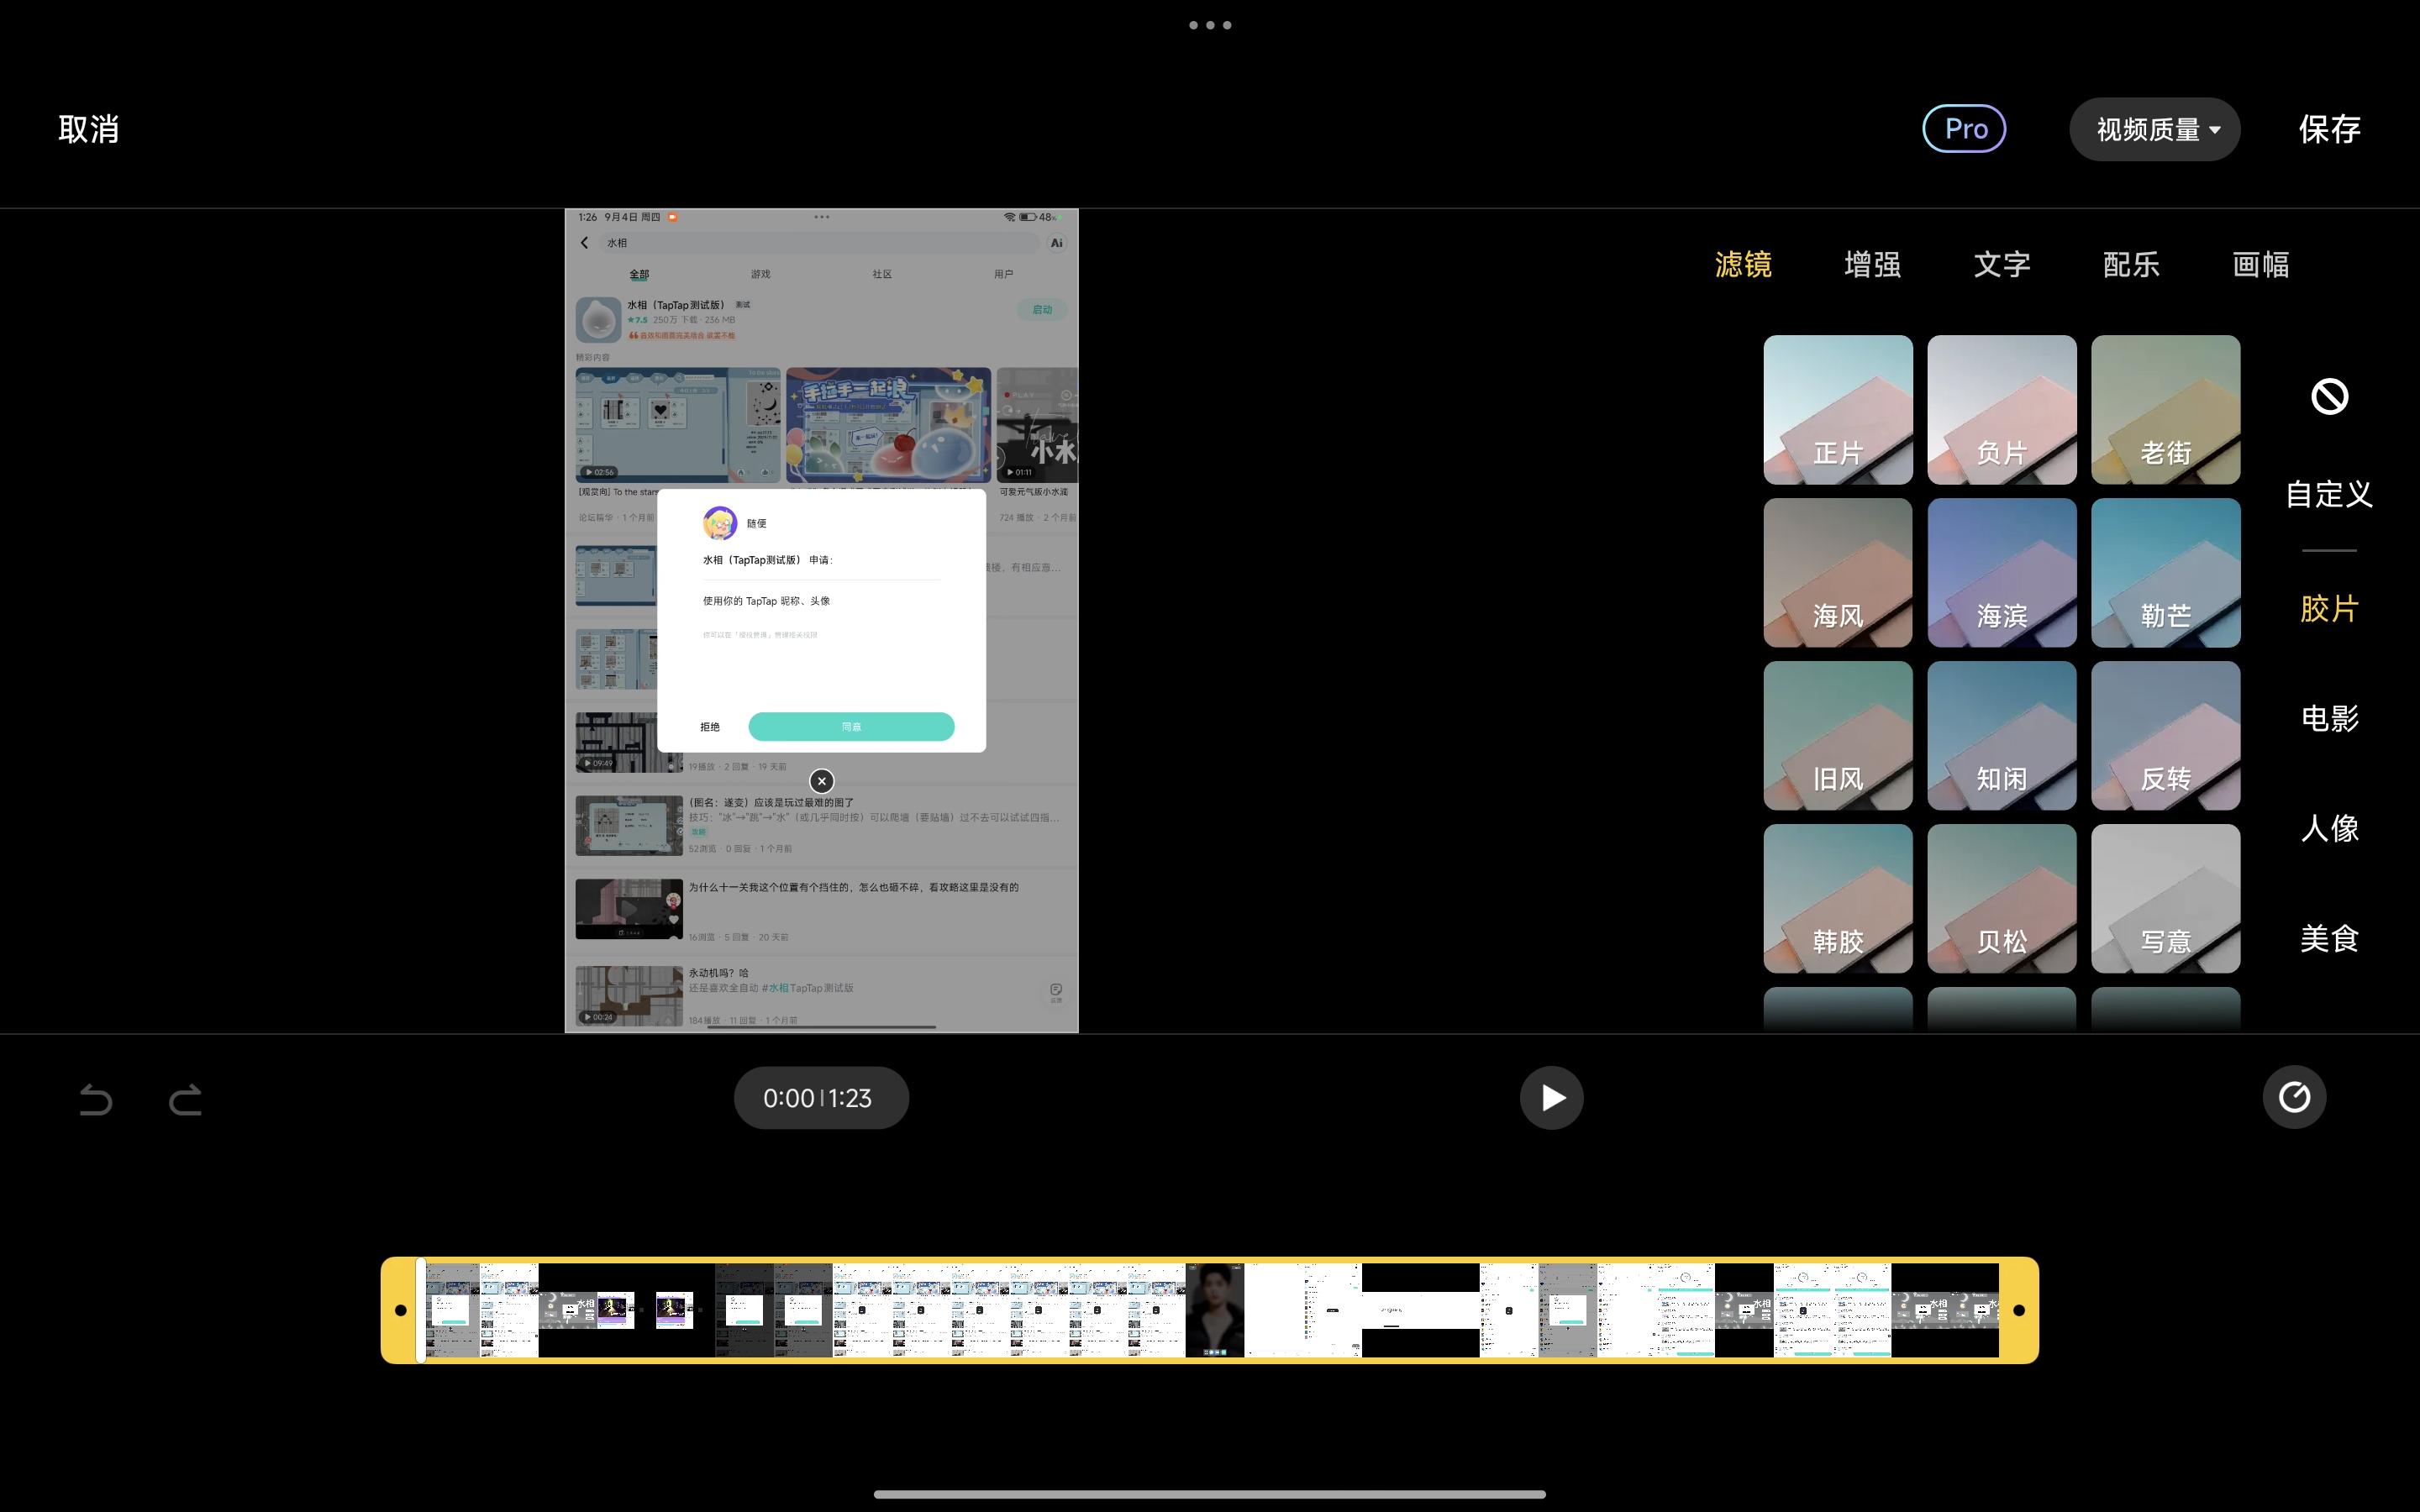The height and width of the screenshot is (1512, 2420).
Task: Apply the 老街 filter thumbnail
Action: [x=2165, y=410]
